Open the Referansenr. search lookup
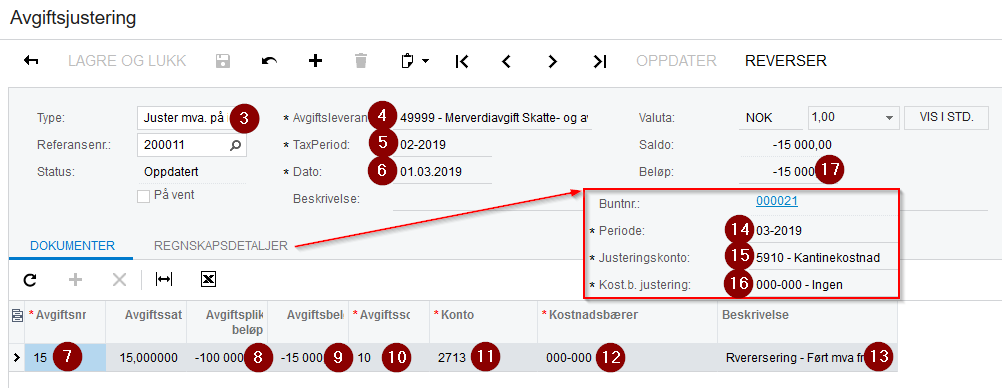Screen dimensions: 1002x388 pos(236,145)
